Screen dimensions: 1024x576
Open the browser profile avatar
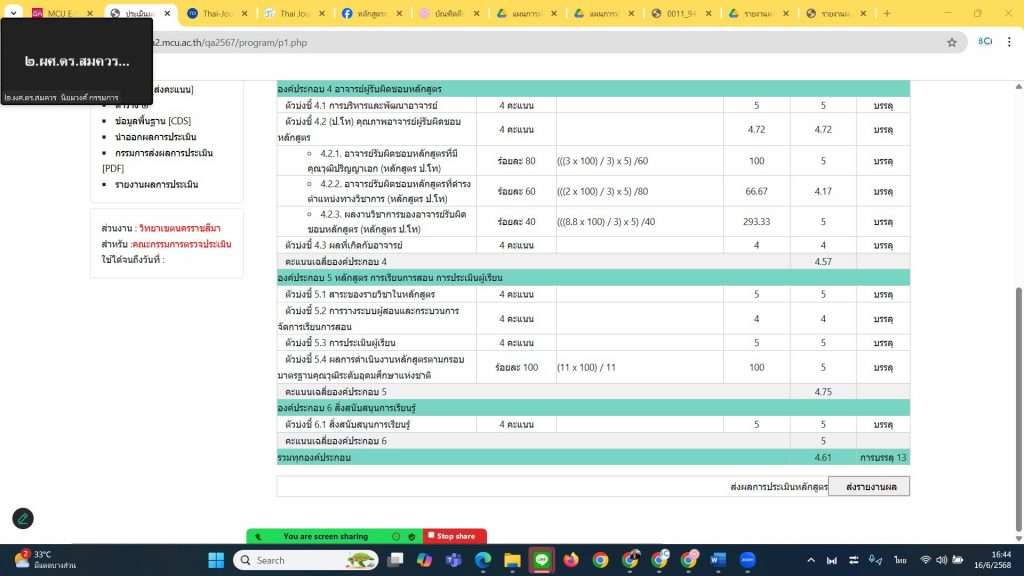pyautogui.click(x=985, y=42)
